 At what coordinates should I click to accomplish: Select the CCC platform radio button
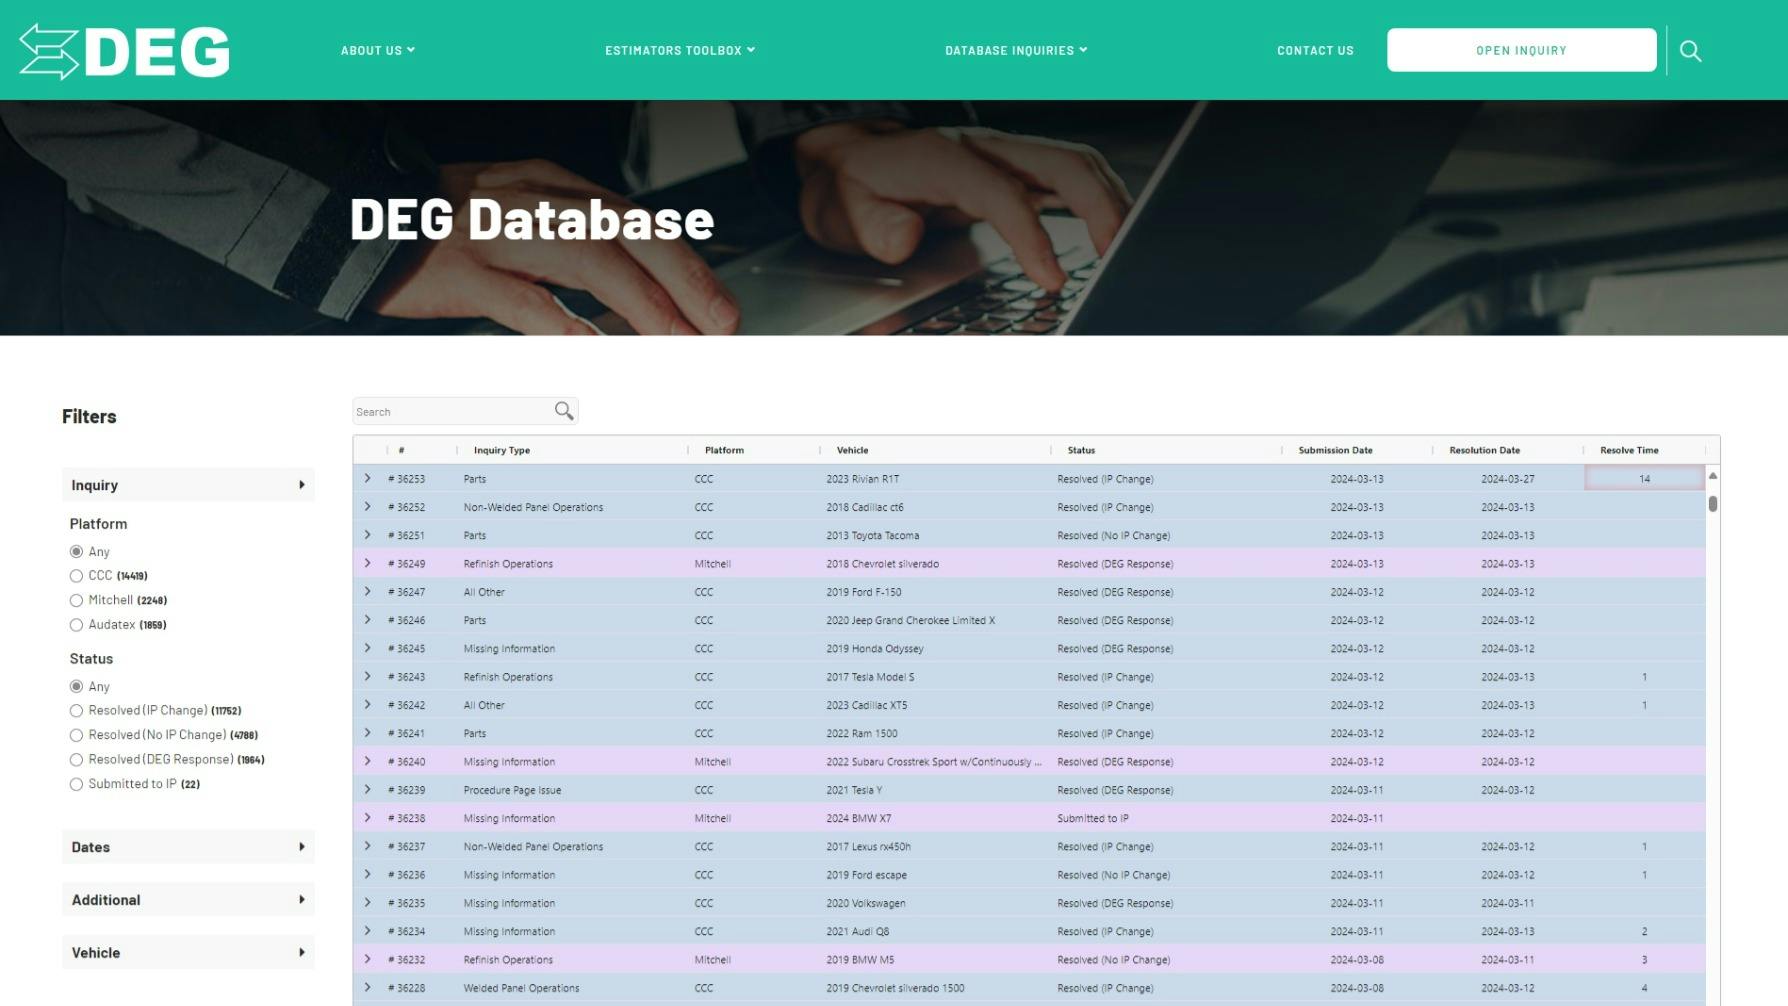[76, 576]
